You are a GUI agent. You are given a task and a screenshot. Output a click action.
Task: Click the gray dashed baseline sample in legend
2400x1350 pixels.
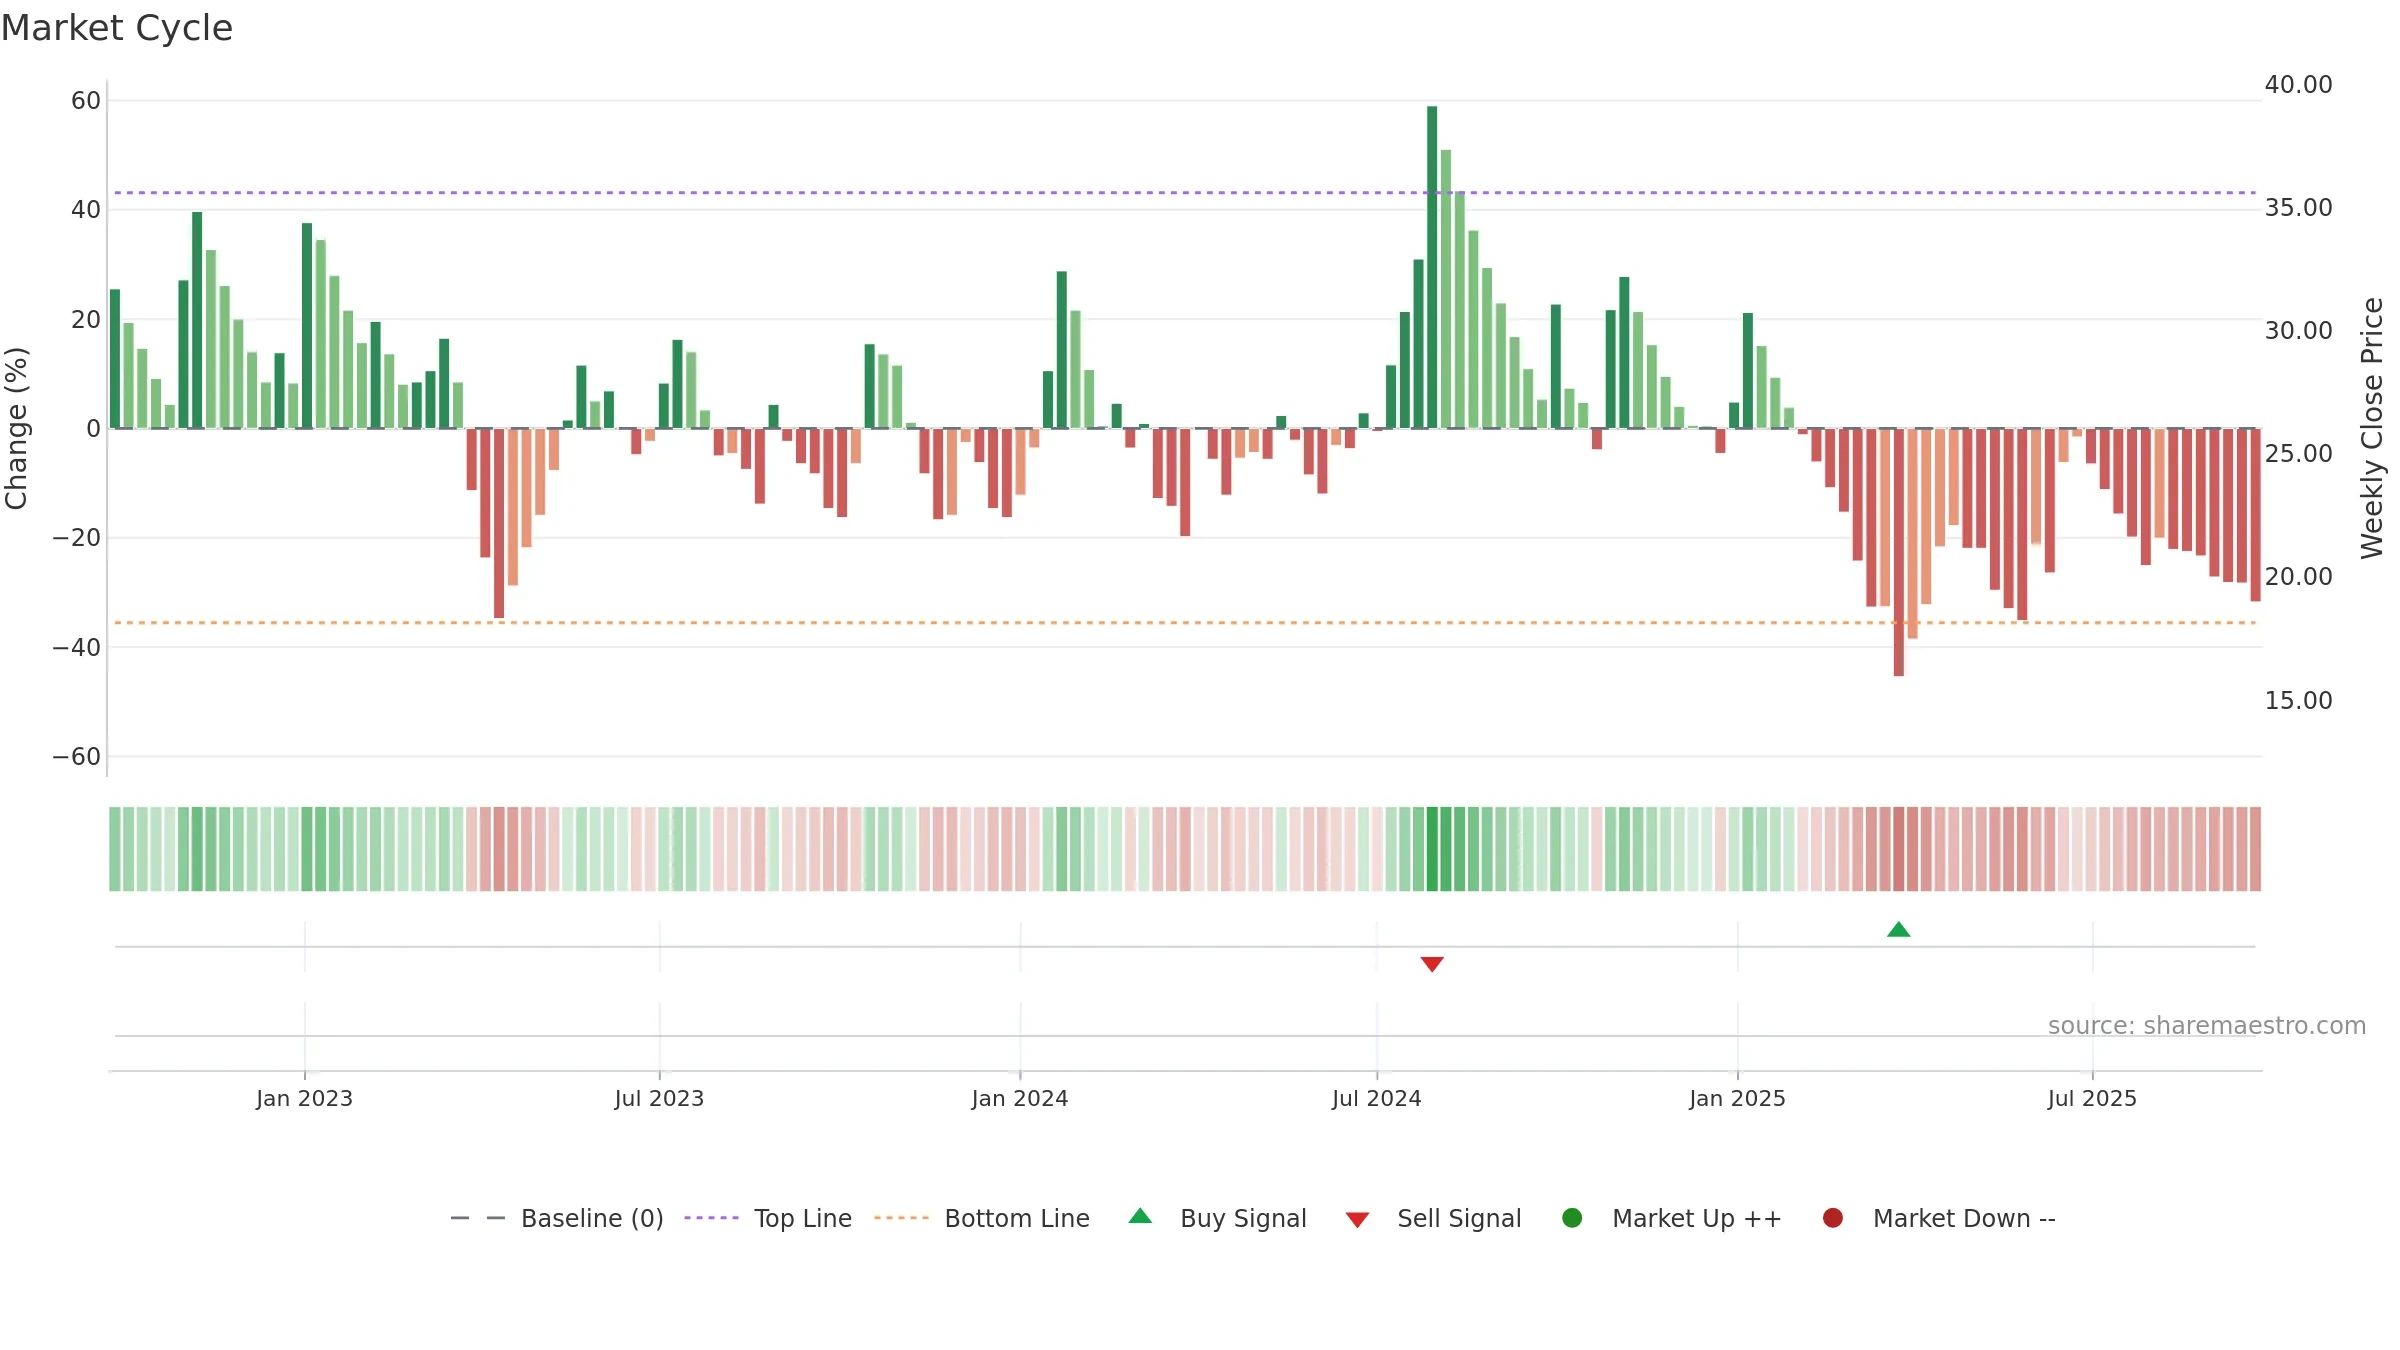pos(478,1218)
